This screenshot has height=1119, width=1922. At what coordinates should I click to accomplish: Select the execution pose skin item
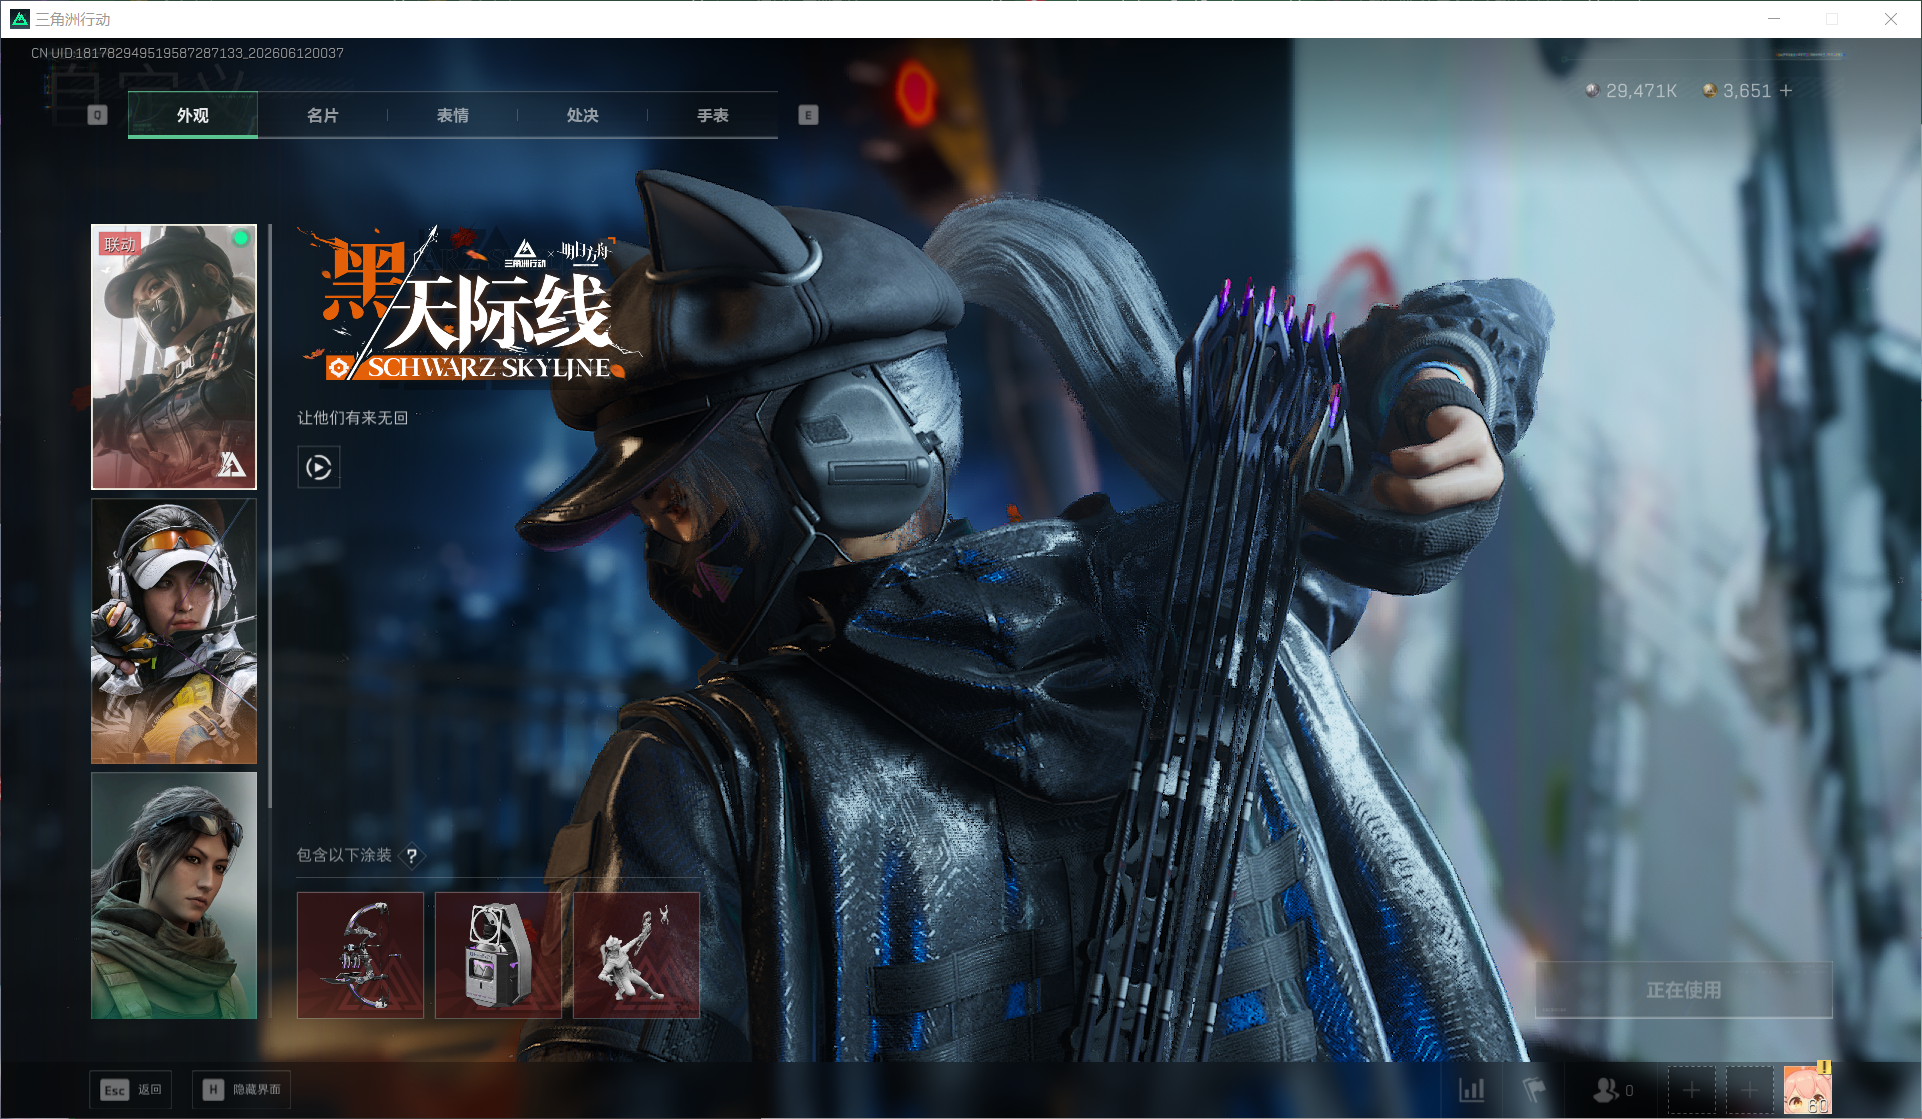pos(636,955)
